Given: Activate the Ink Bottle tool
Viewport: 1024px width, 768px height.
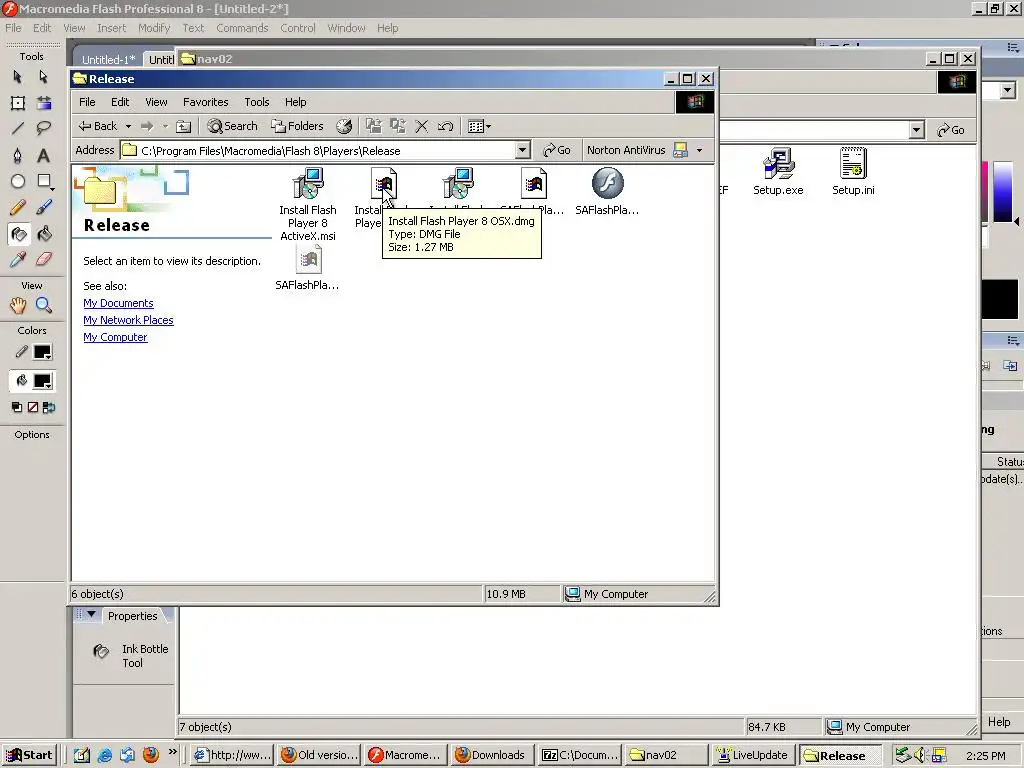Looking at the screenshot, I should click(18, 234).
